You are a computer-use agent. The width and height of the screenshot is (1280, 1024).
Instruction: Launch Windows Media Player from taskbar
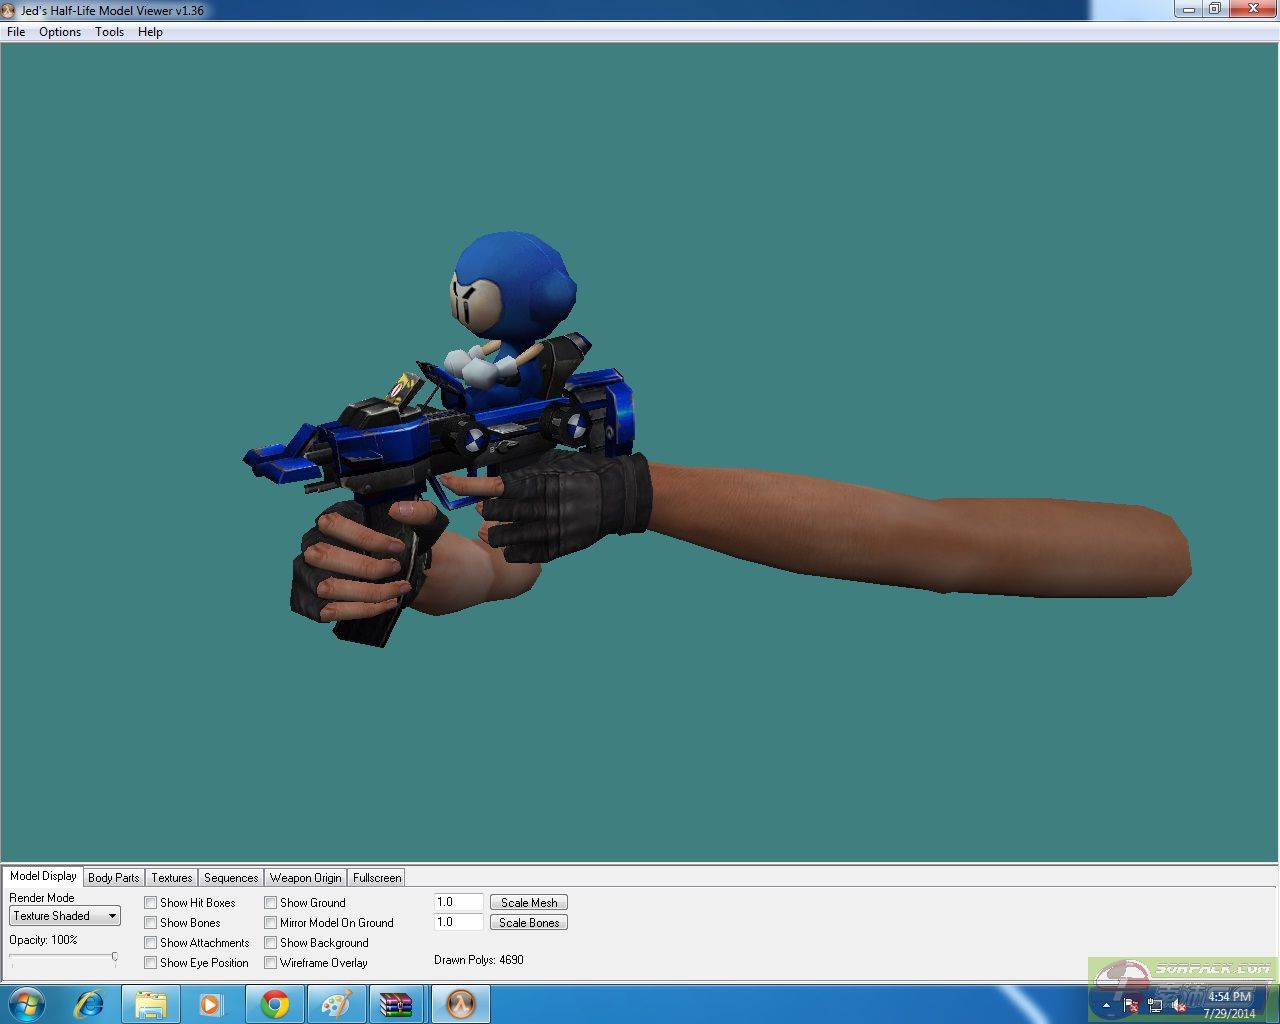pos(212,1004)
